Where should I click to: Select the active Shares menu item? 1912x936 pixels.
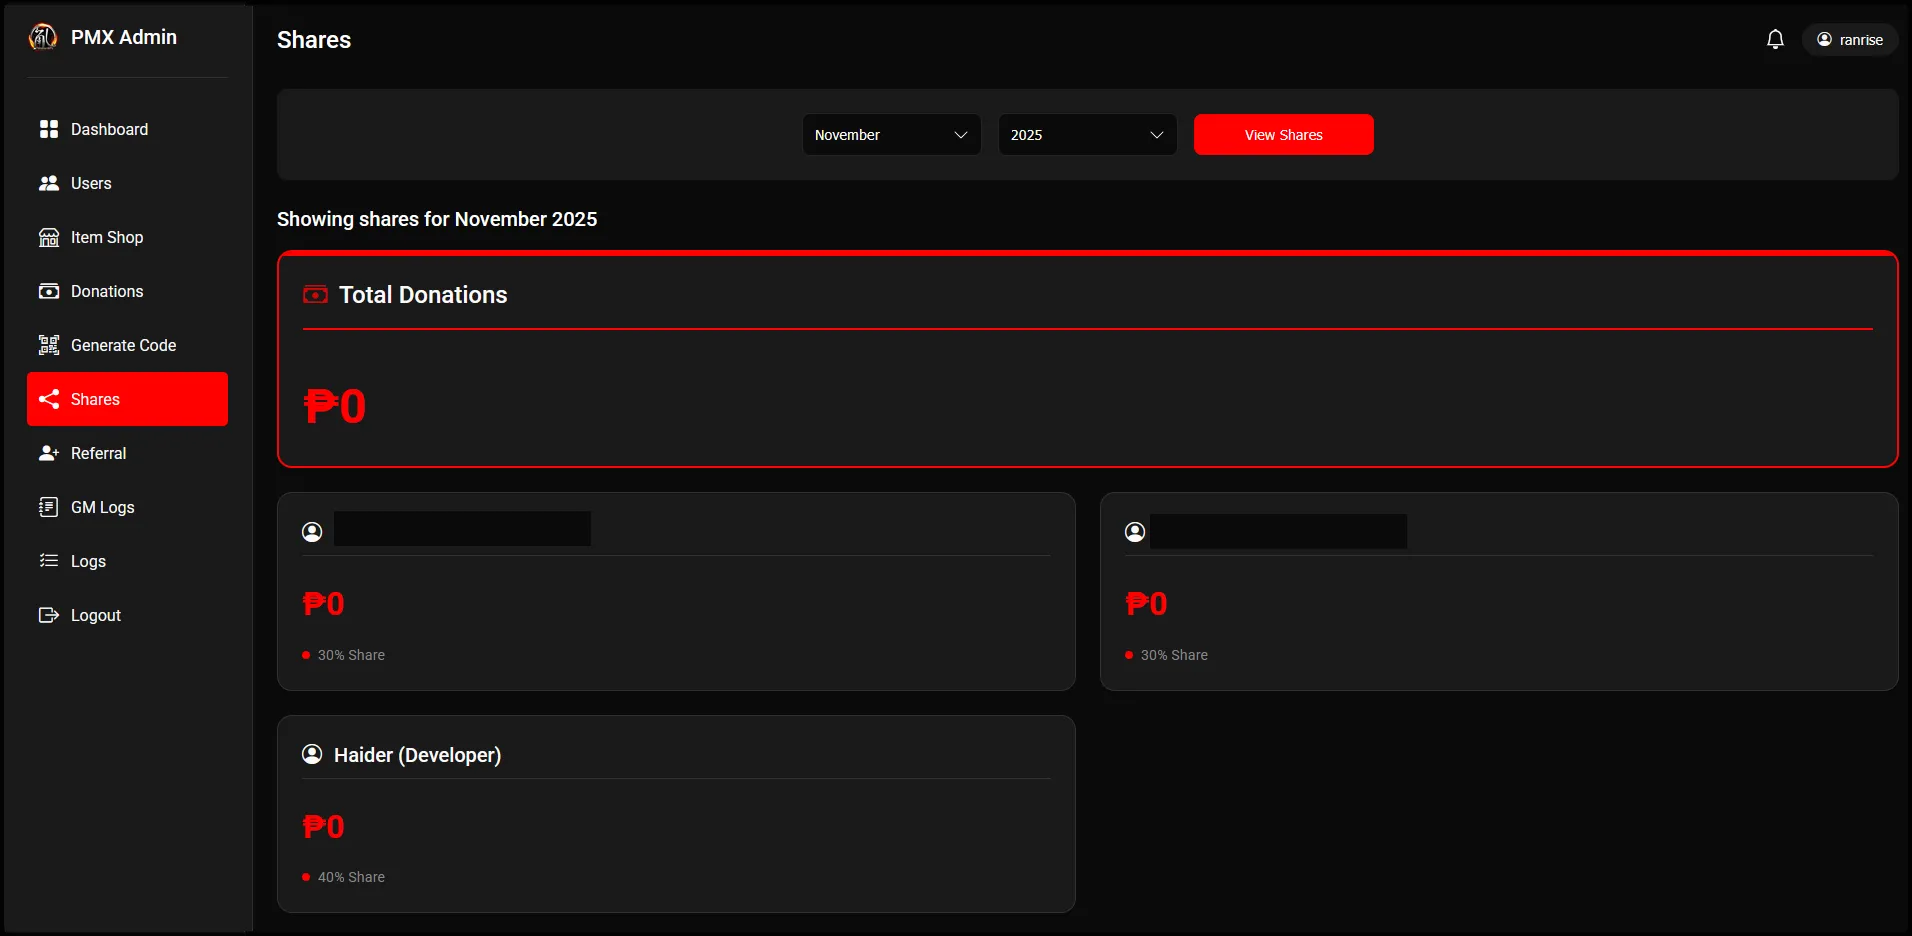[127, 399]
